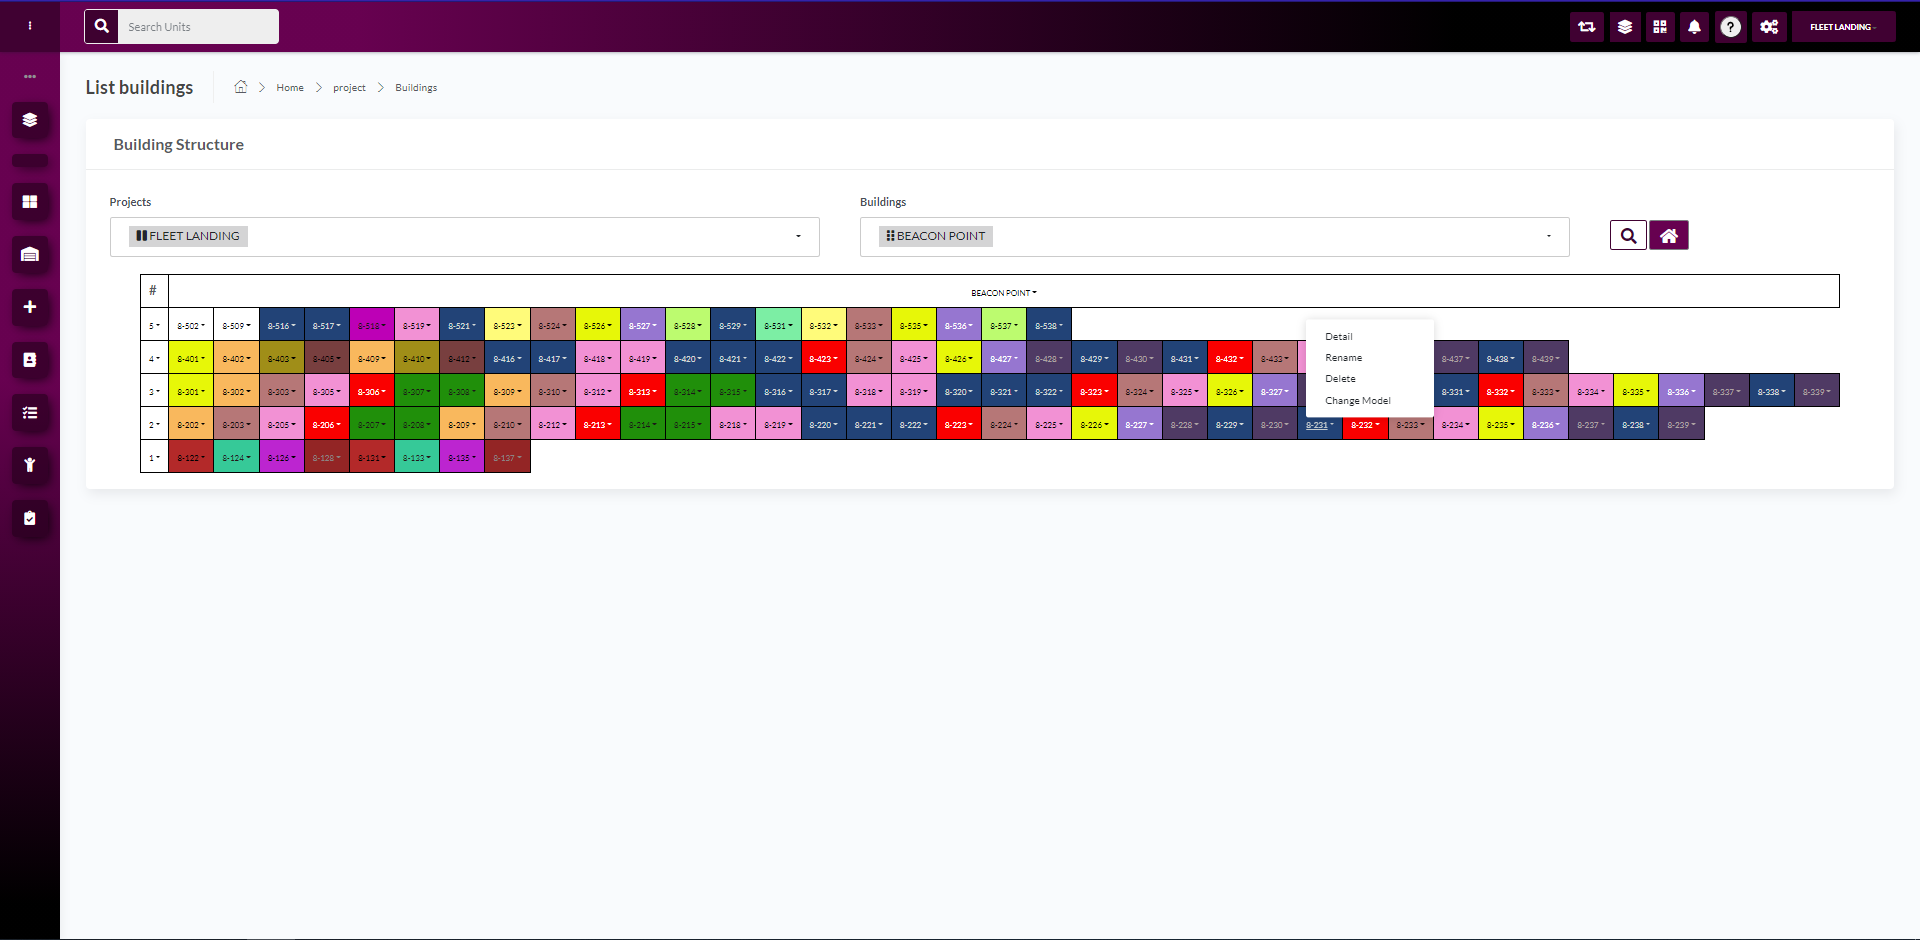Open the help question mark icon

1731,27
